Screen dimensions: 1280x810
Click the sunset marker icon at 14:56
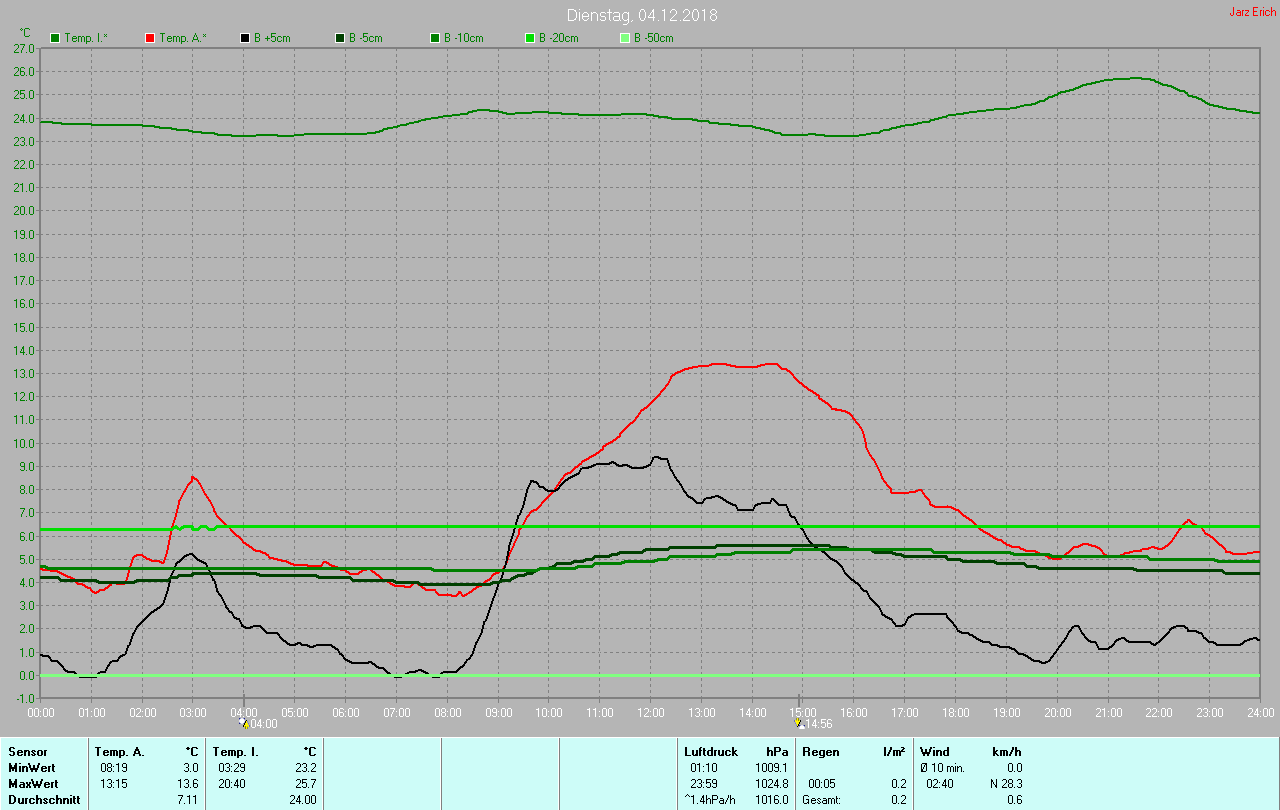(798, 722)
